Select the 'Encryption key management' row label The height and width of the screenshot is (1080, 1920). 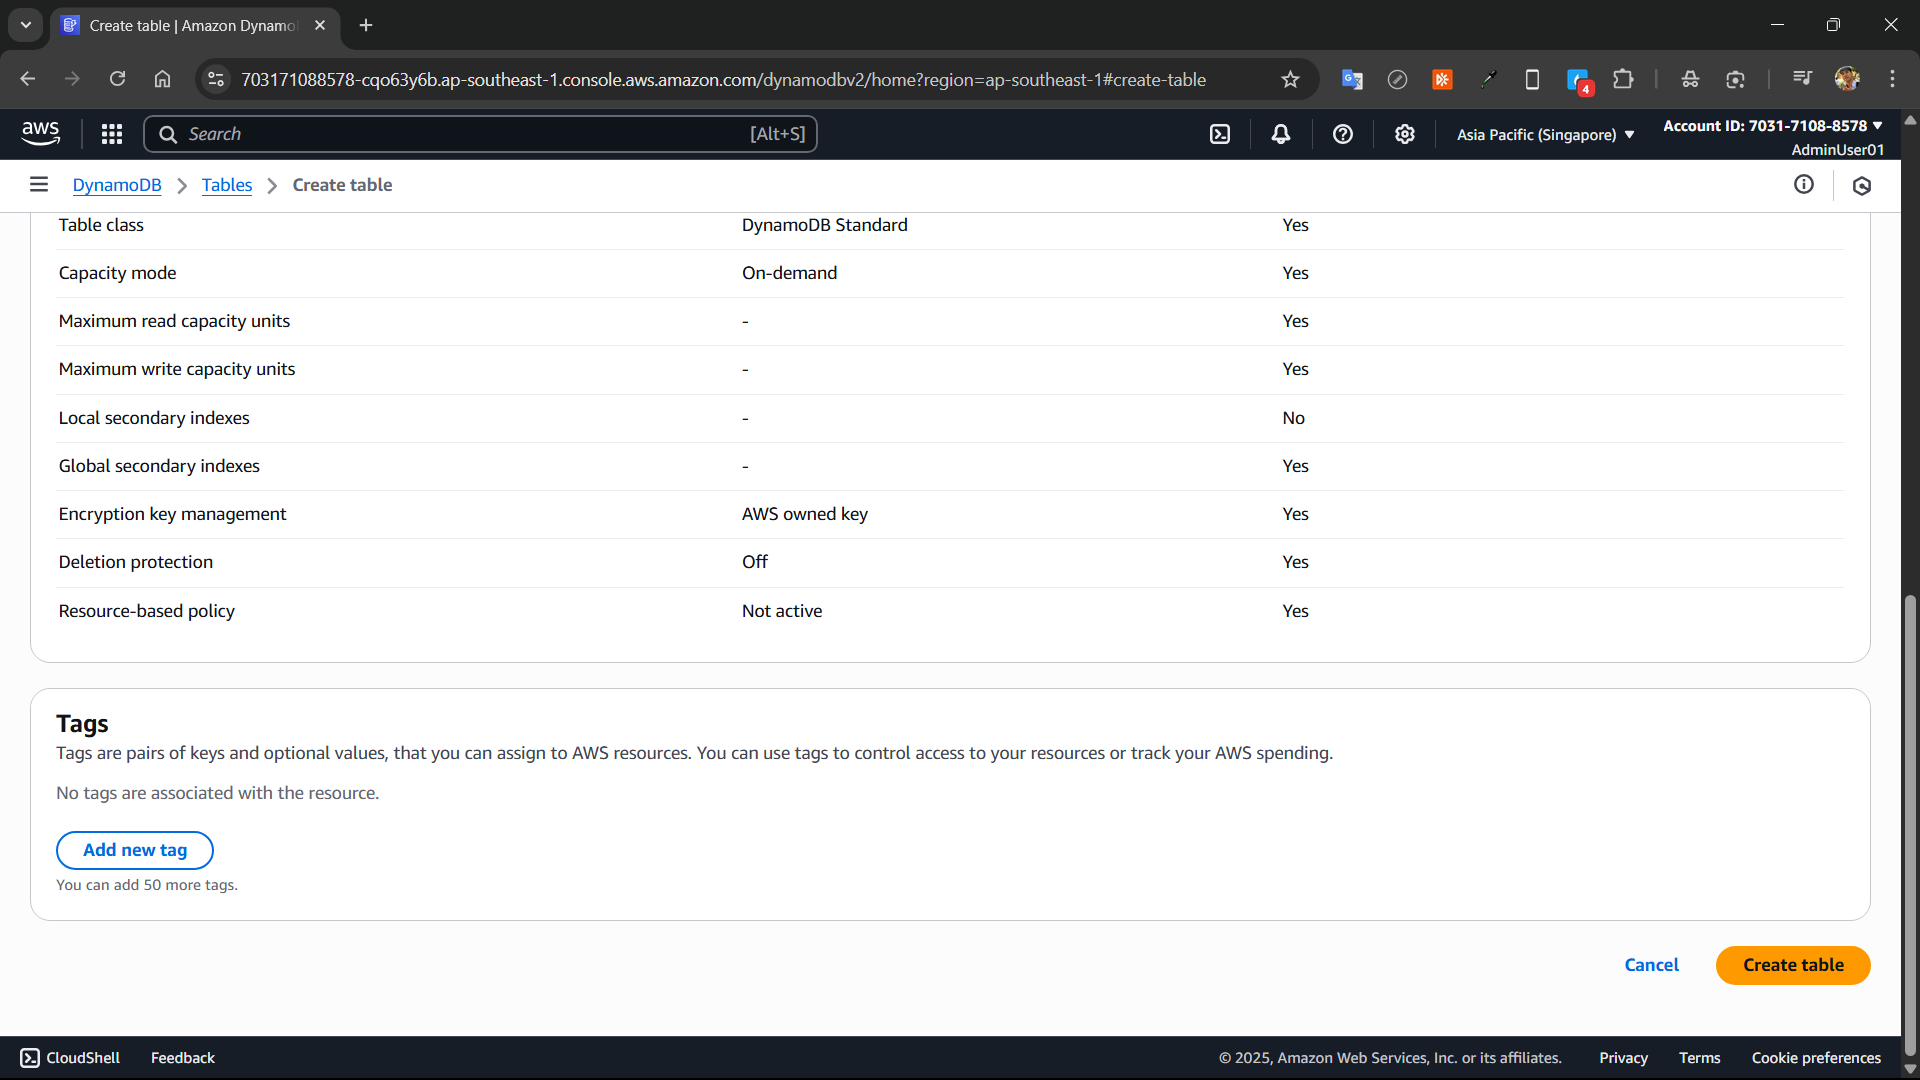coord(172,514)
